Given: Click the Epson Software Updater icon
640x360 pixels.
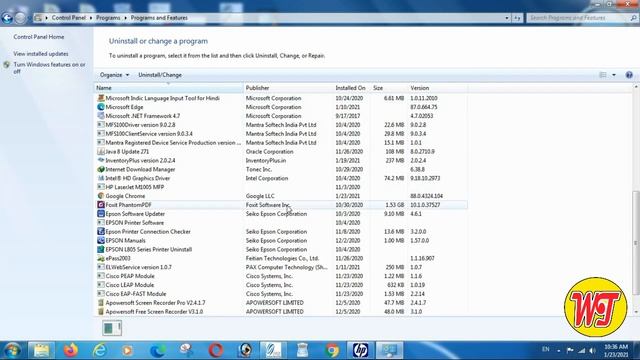Looking at the screenshot, I should (101, 214).
